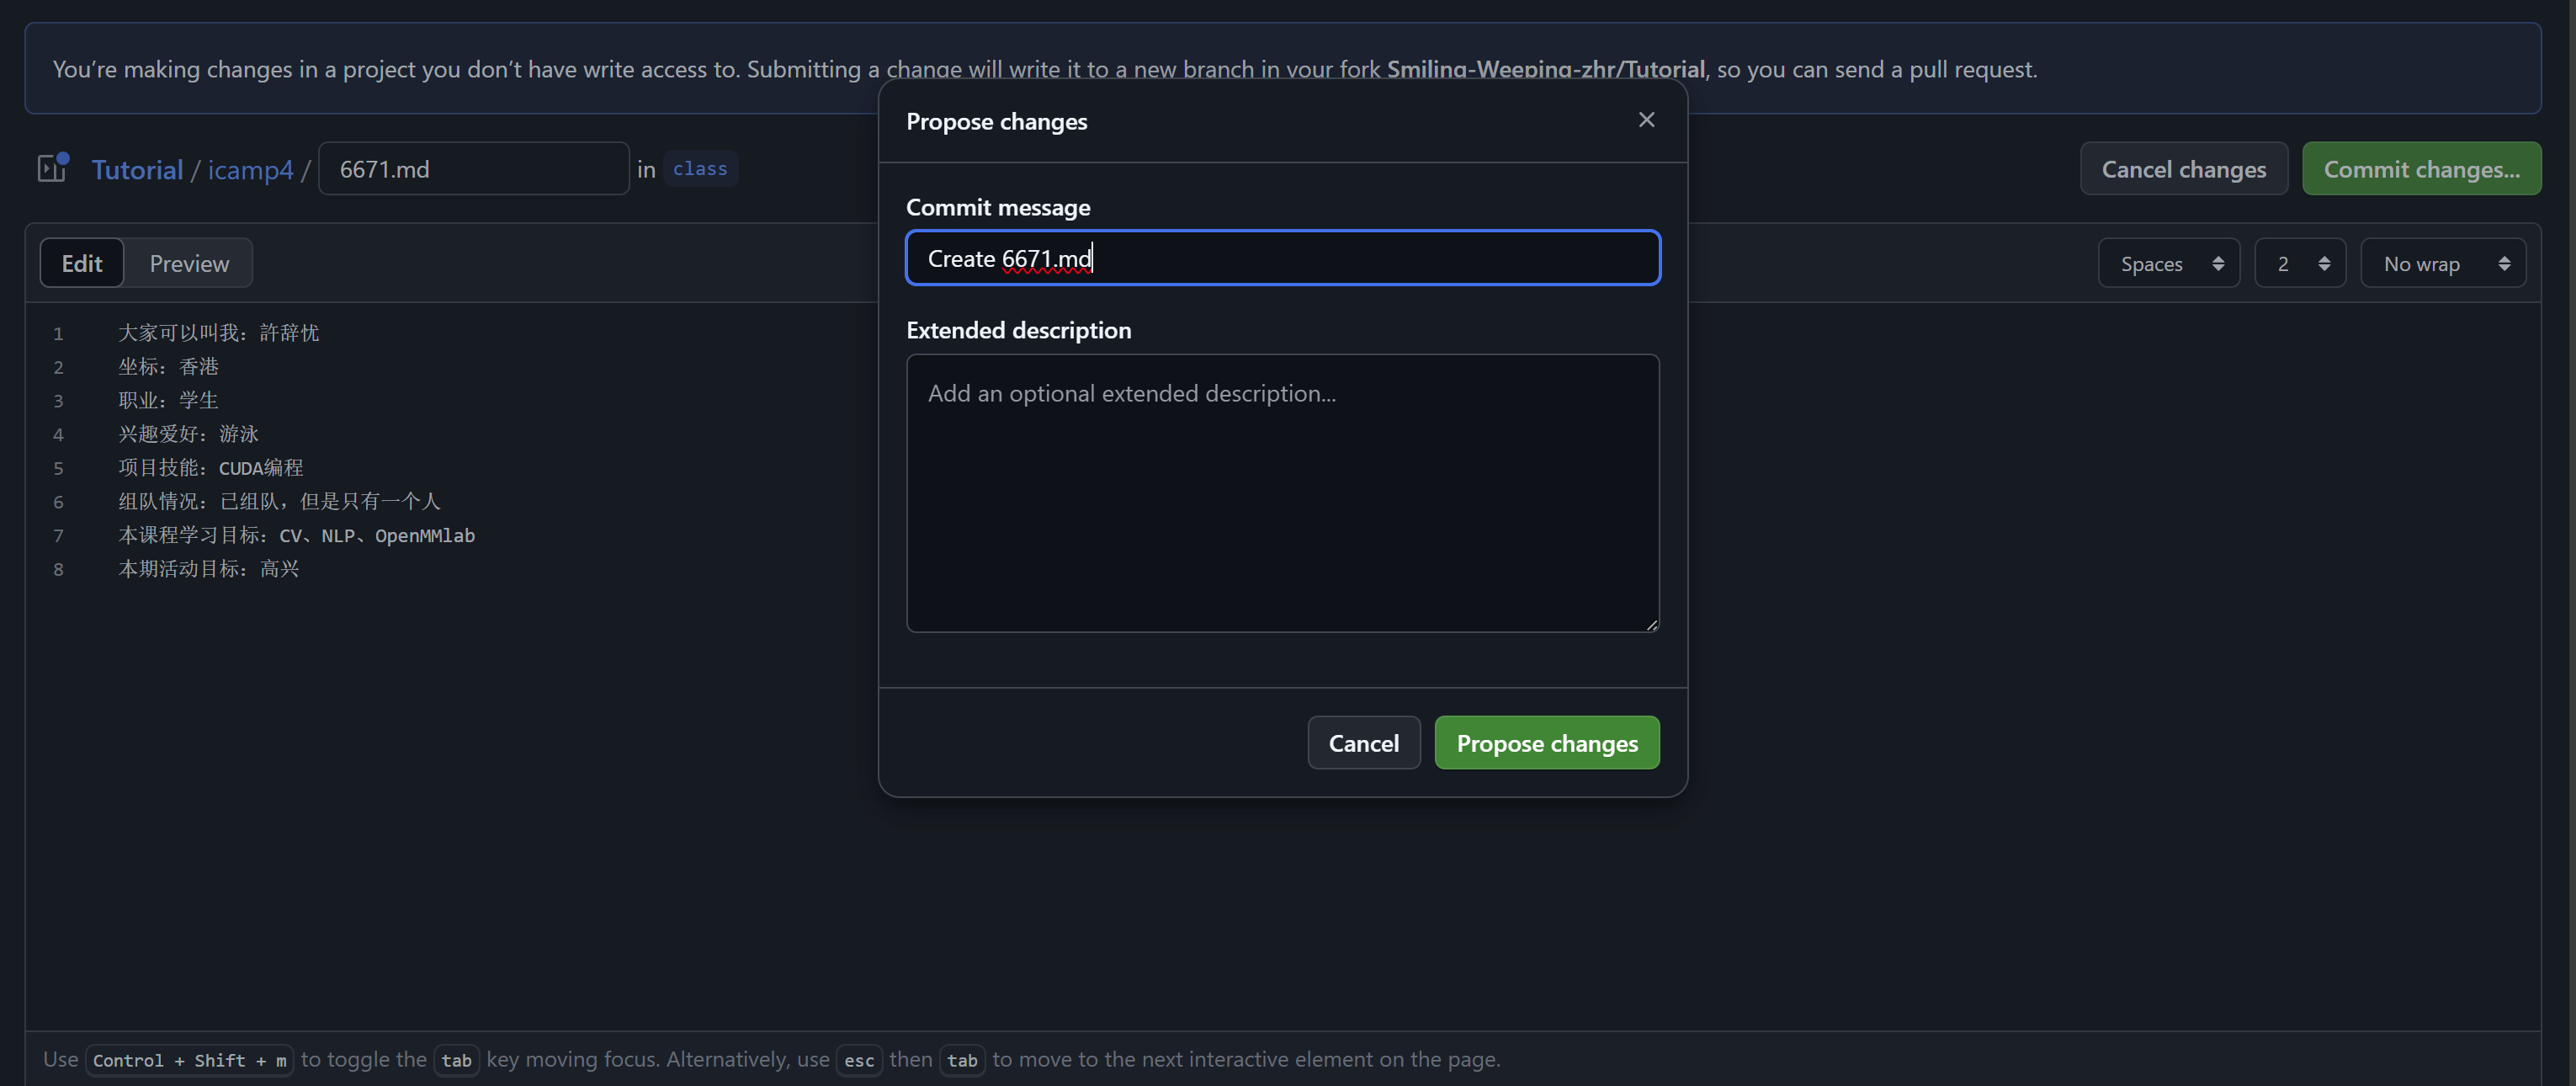Screen dimensions: 2576x1086
Task: Focus the Commit message input field
Action: click(x=1283, y=257)
